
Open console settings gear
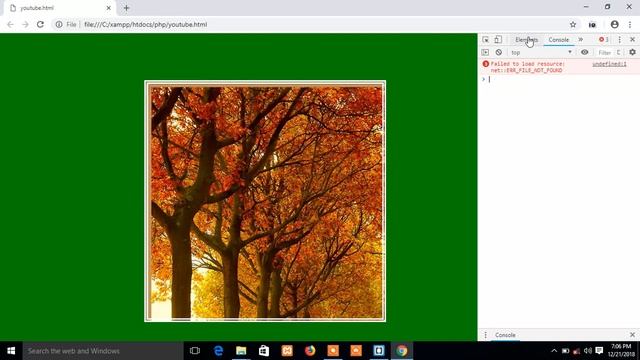point(632,52)
